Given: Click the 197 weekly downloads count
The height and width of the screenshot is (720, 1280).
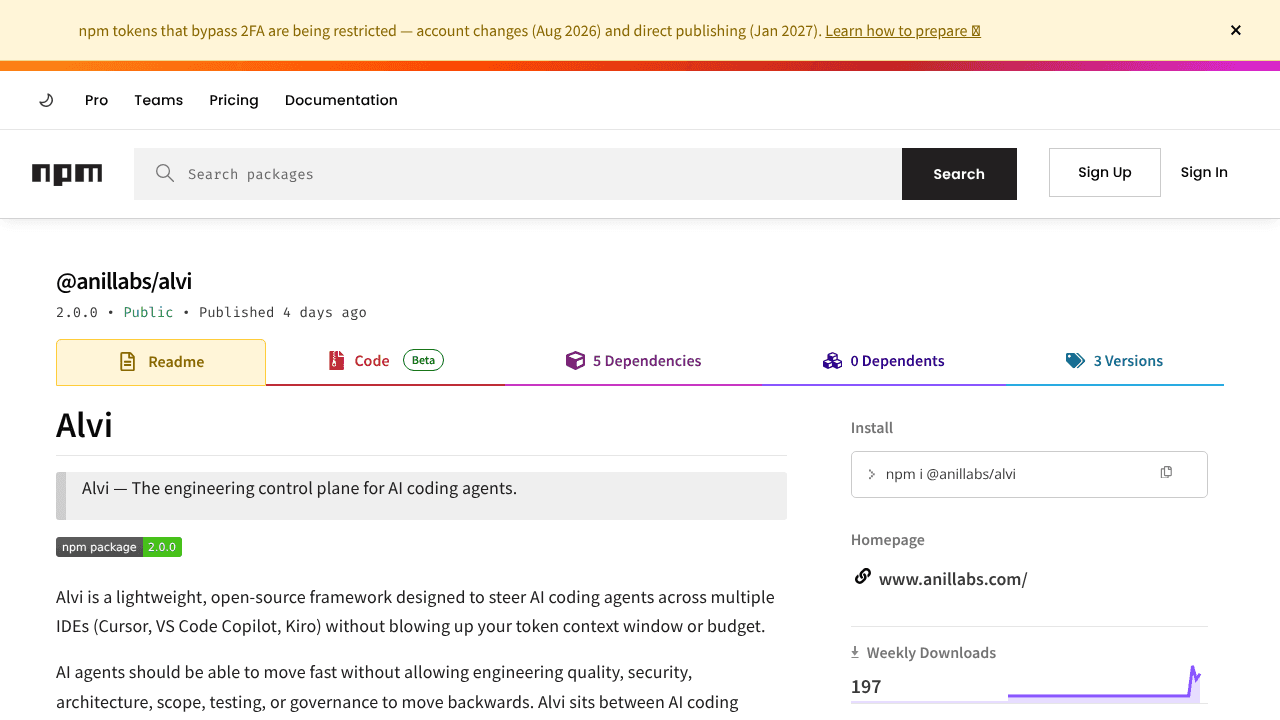Looking at the screenshot, I should [866, 687].
